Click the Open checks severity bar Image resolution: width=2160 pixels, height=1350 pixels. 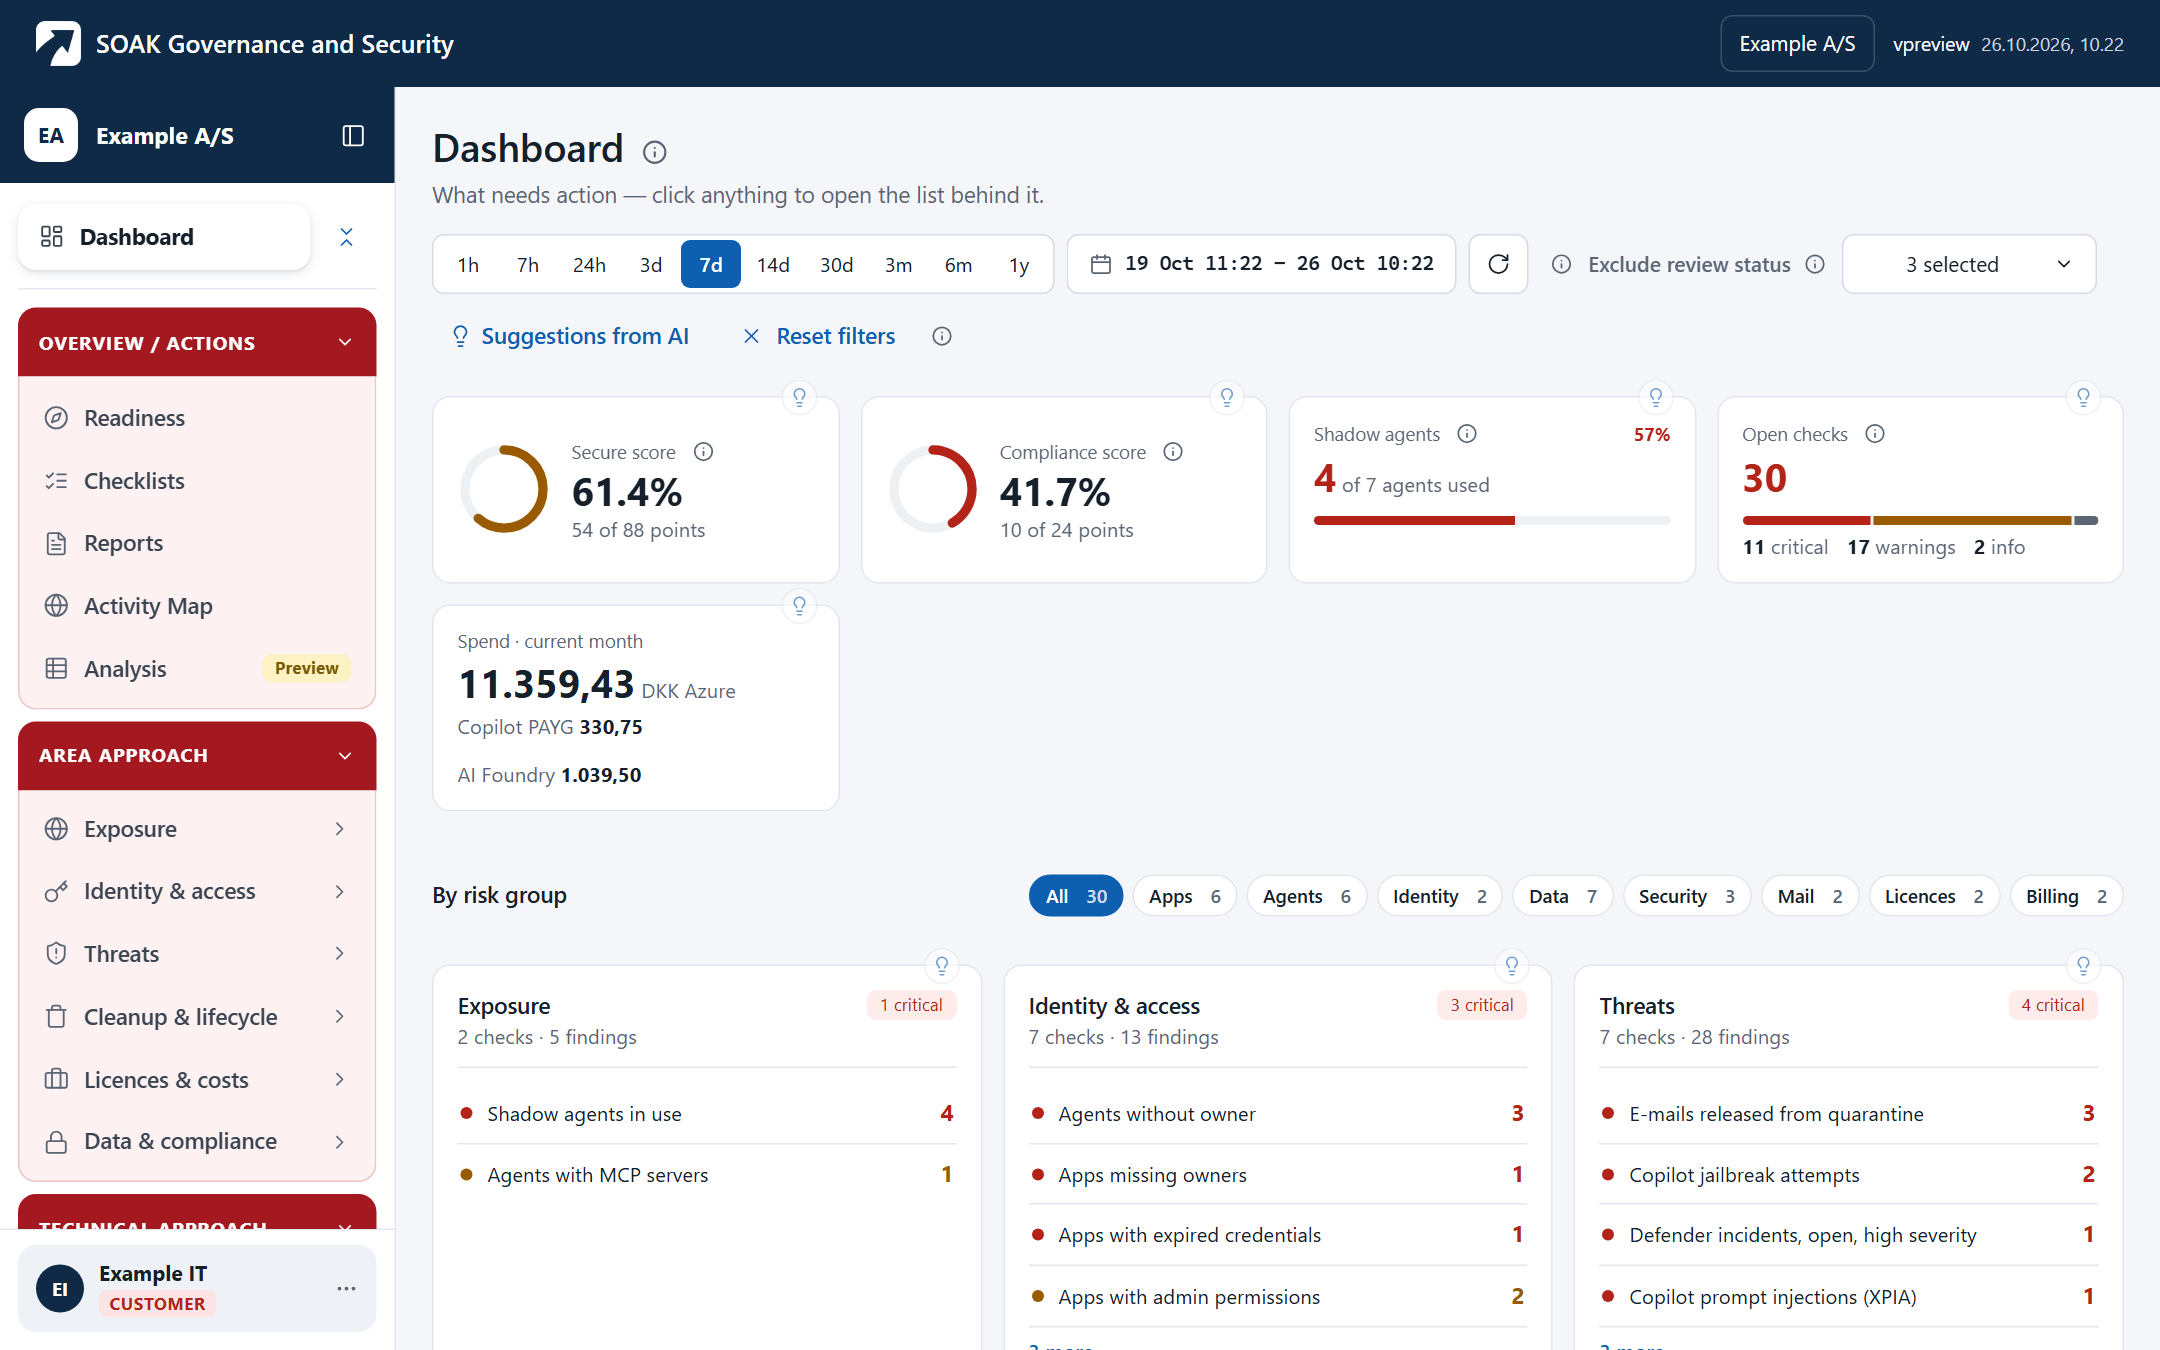point(1920,520)
